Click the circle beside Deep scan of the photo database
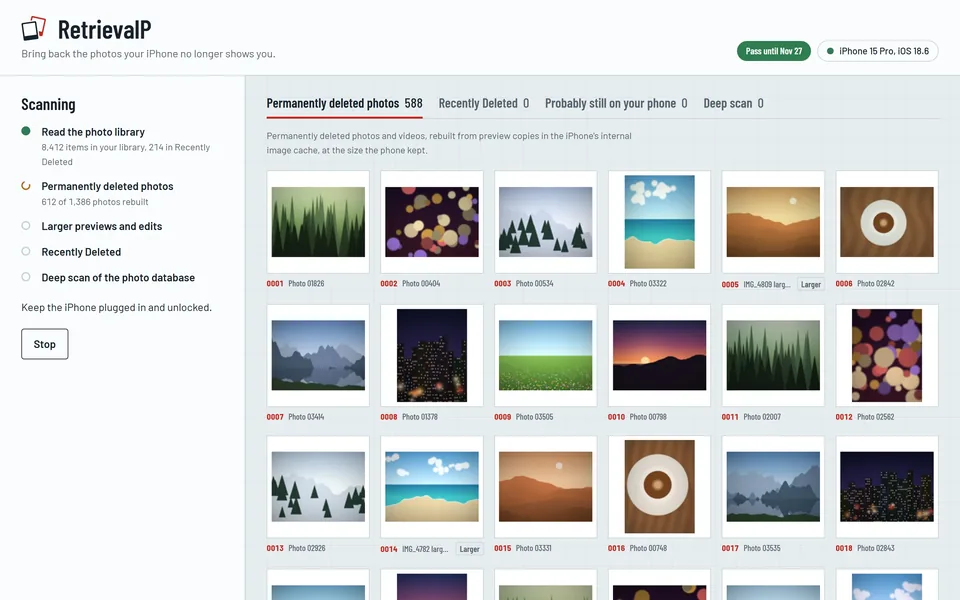Image resolution: width=960 pixels, height=600 pixels. click(26, 277)
